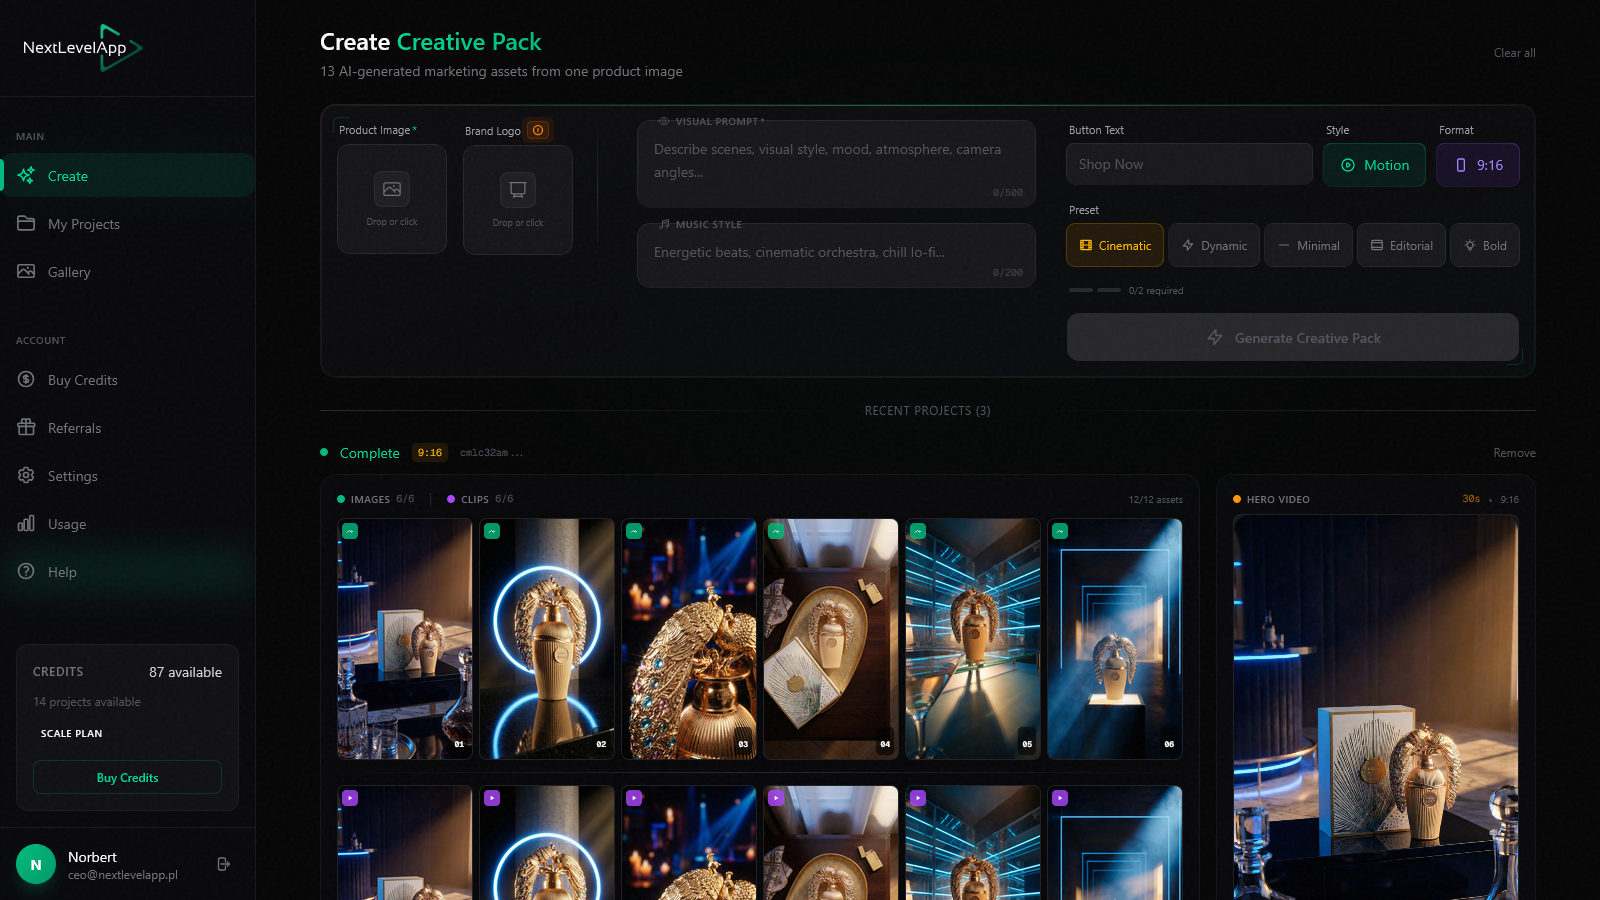Click the Generate Creative Pack button
This screenshot has width=1600, height=900.
(x=1292, y=337)
